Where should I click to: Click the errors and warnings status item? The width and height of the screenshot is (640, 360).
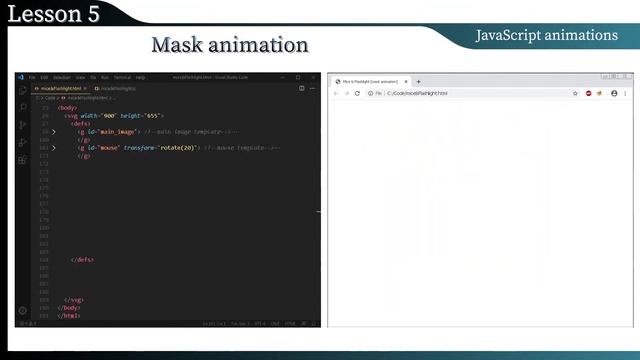[28, 324]
